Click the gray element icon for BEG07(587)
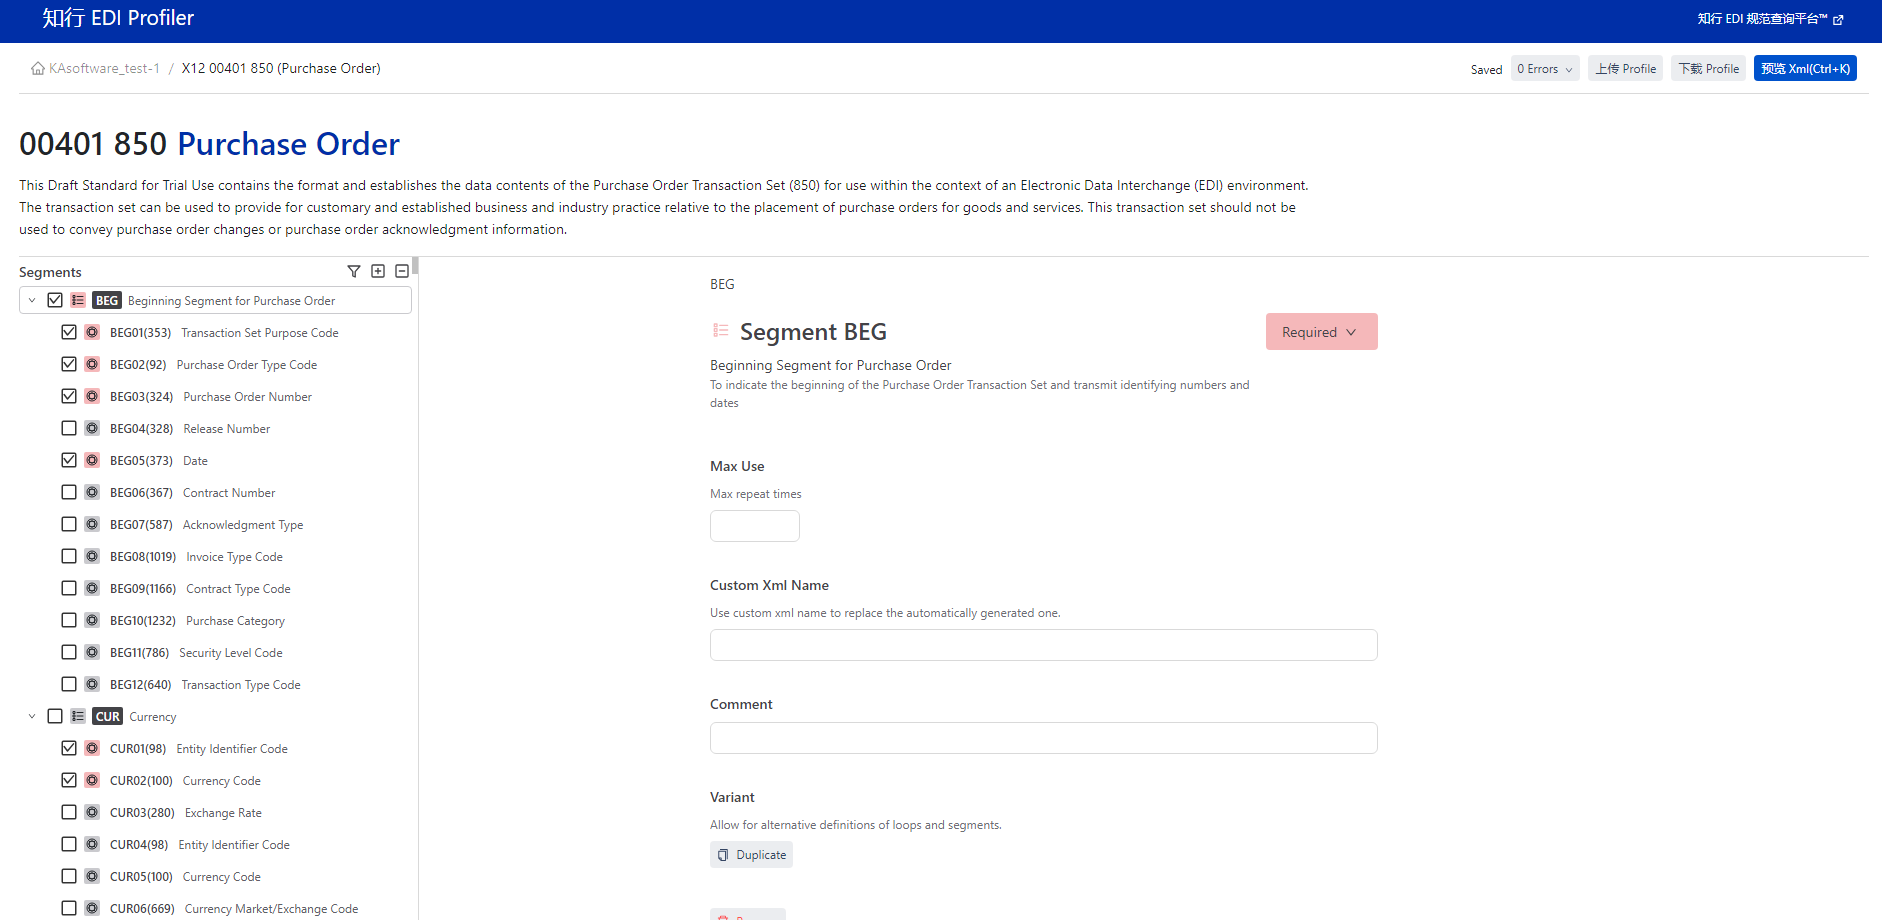The width and height of the screenshot is (1882, 920). [92, 524]
